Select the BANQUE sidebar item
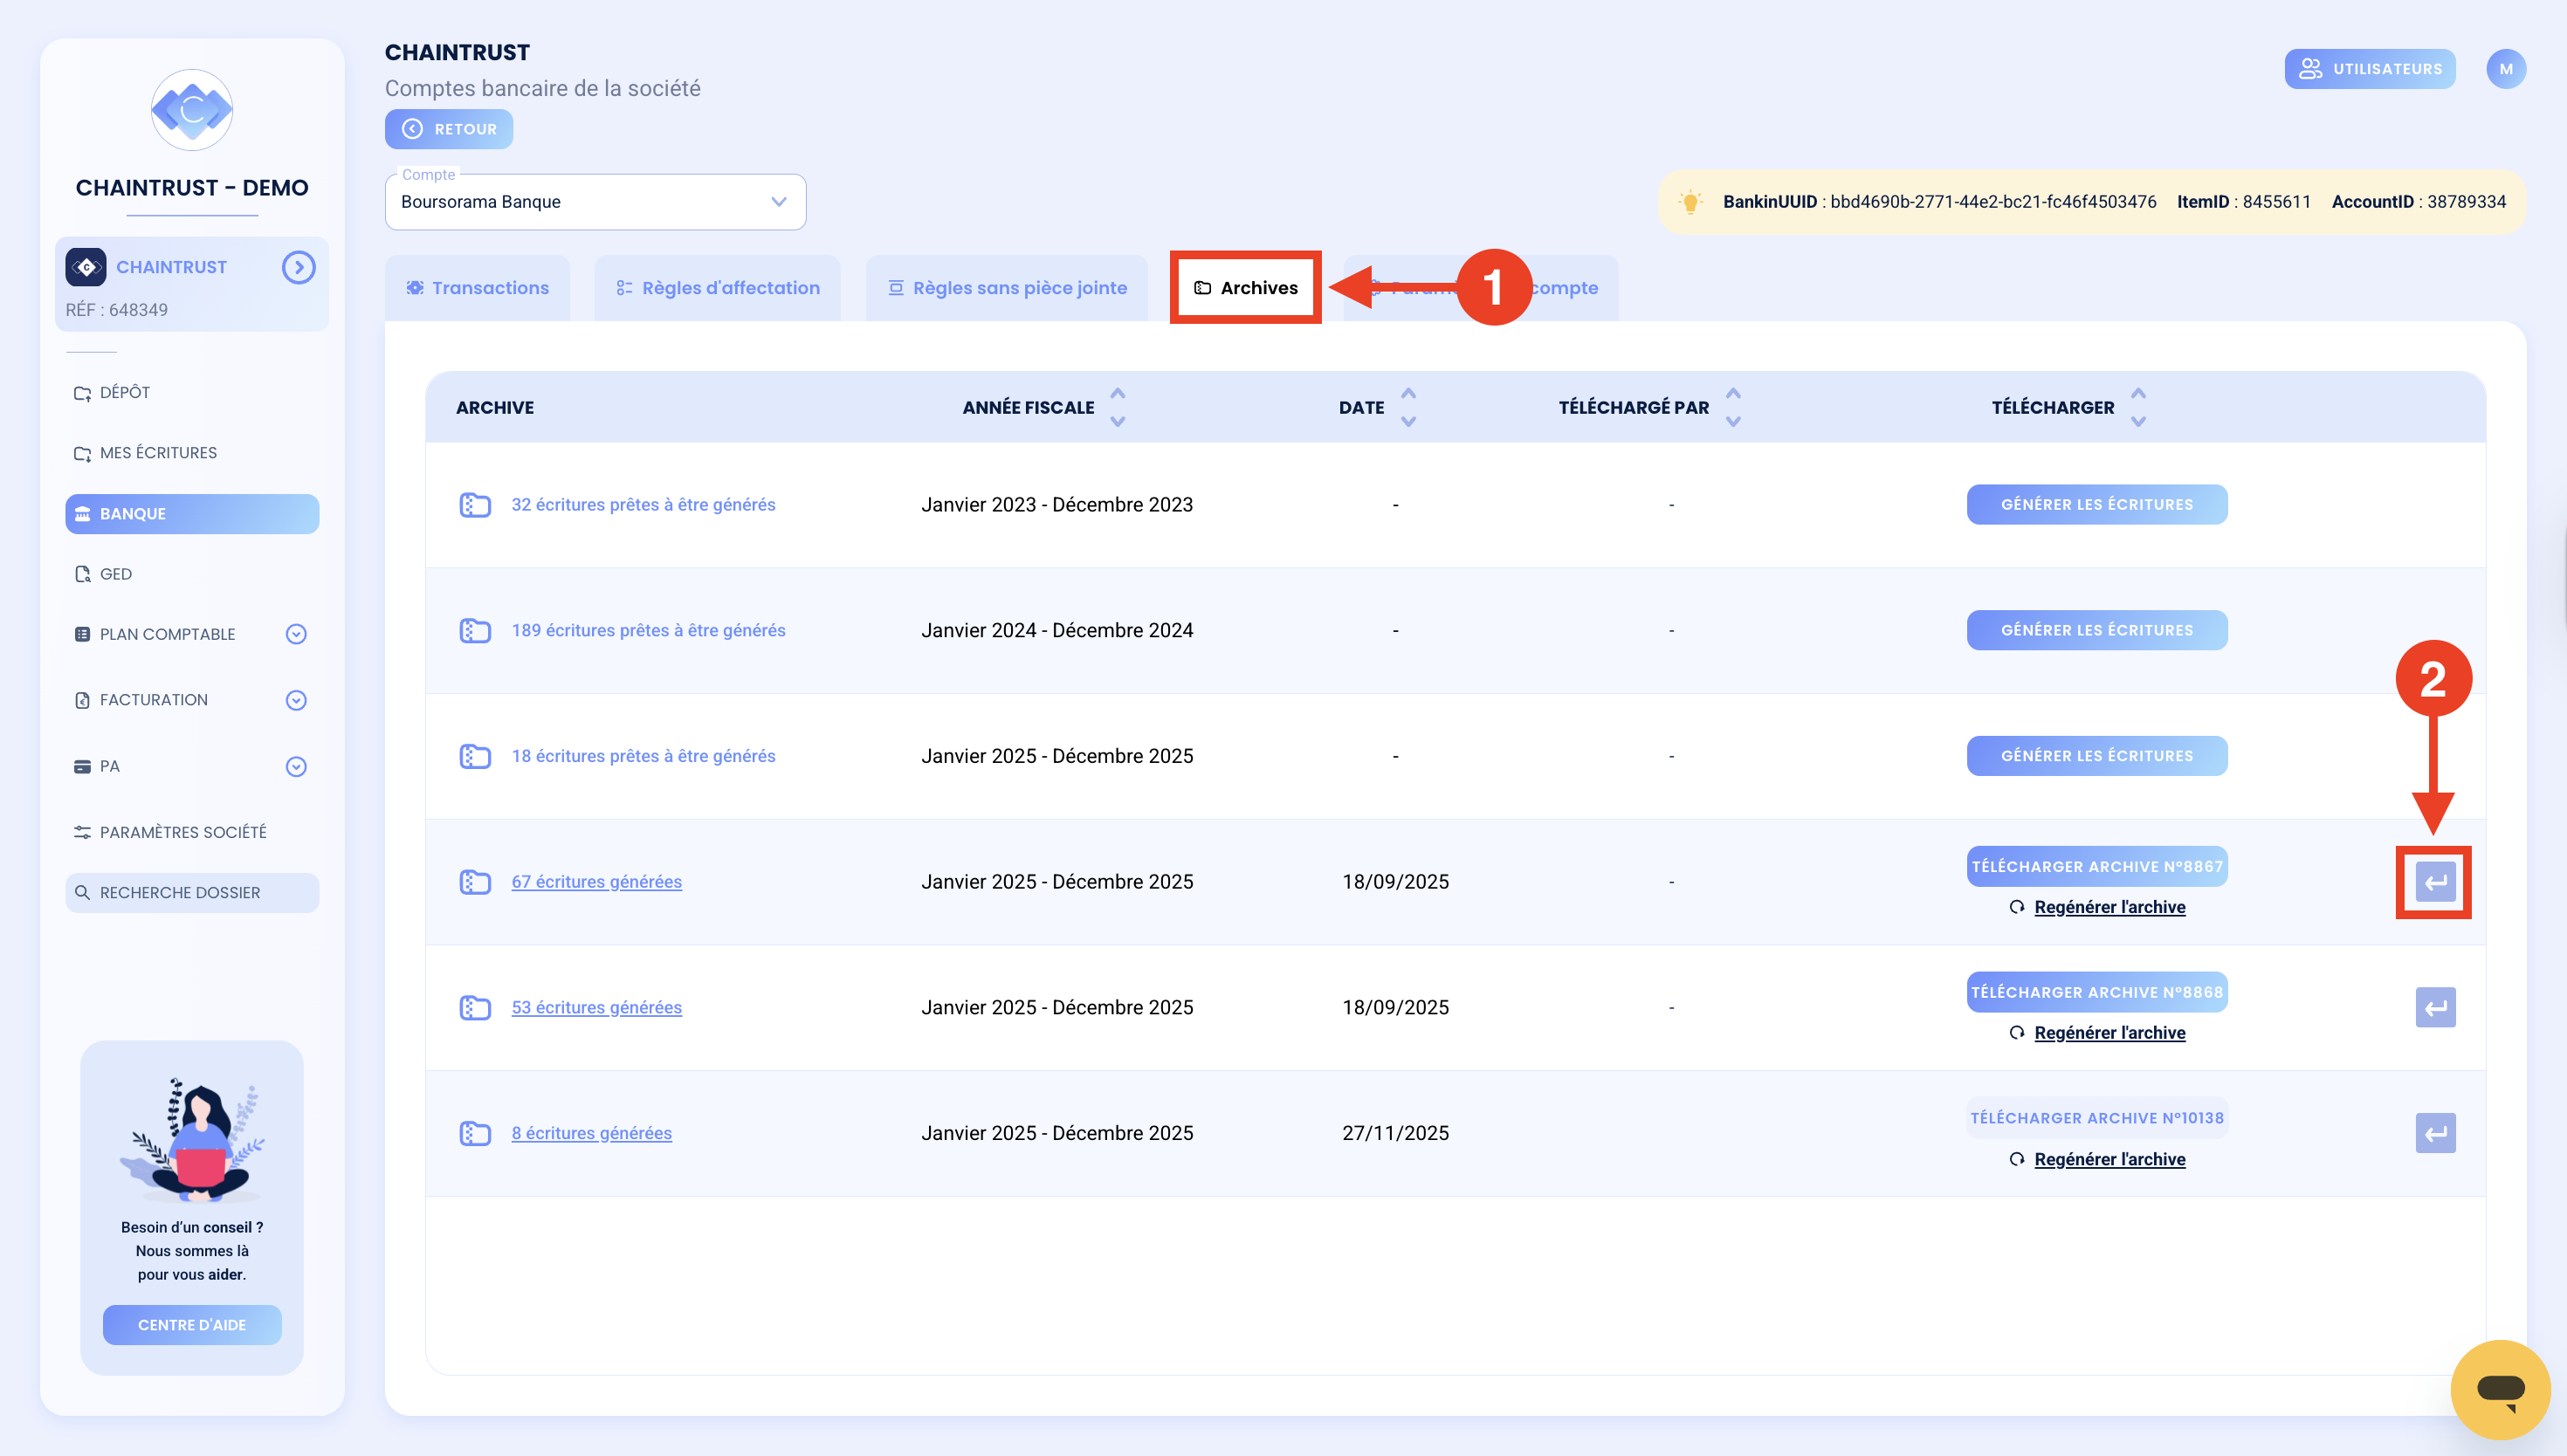The image size is (2567, 1456). [x=192, y=513]
